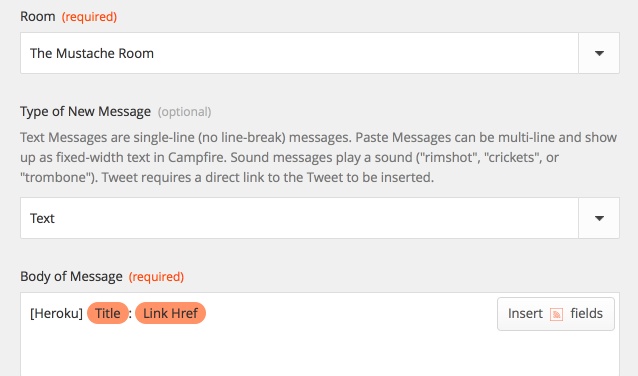Click the (optional) hint beside message type

pyautogui.click(x=184, y=112)
